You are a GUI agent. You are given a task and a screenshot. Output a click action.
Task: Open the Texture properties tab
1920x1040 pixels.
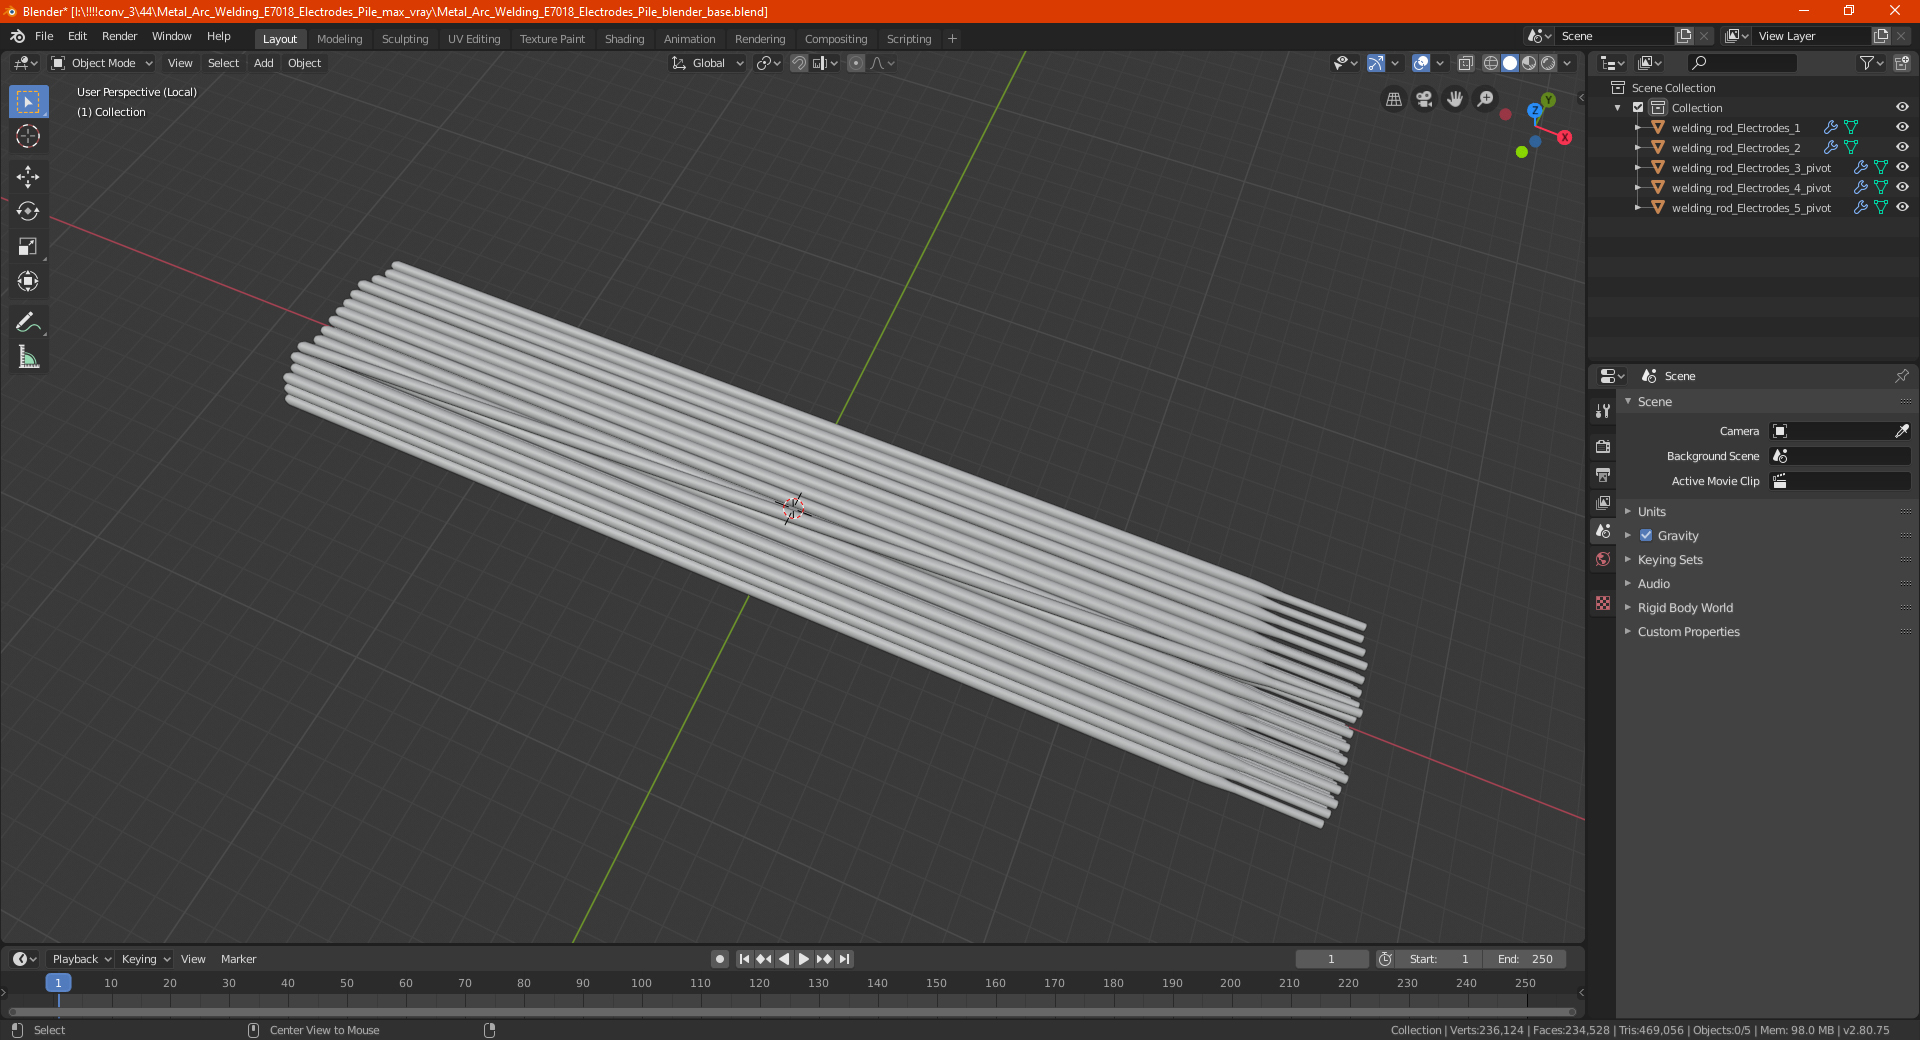tap(1603, 603)
